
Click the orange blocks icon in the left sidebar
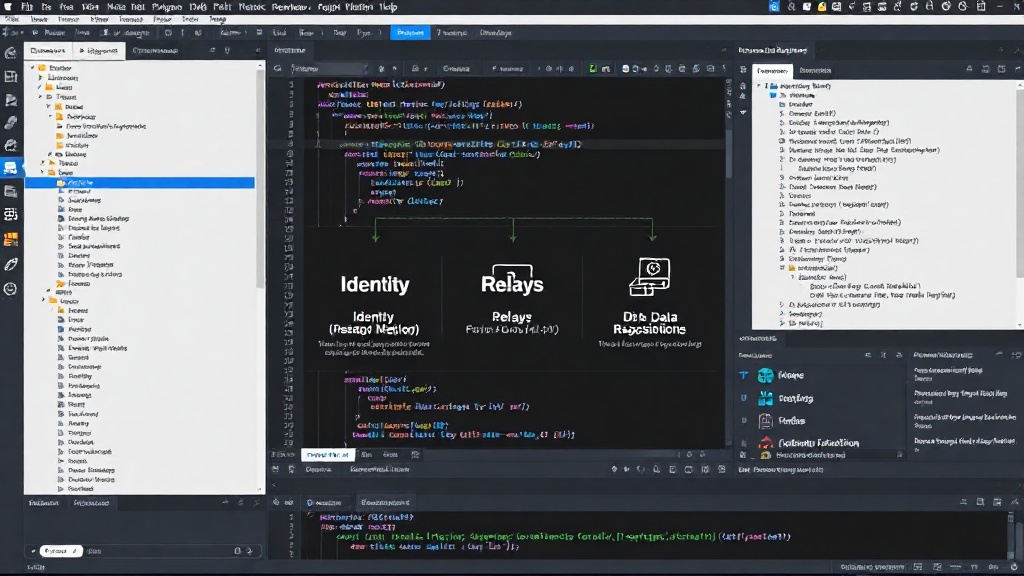click(10, 240)
